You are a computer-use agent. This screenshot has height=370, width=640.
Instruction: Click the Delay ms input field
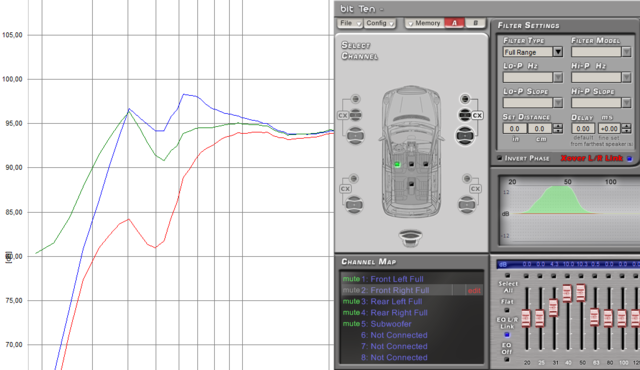(582, 129)
